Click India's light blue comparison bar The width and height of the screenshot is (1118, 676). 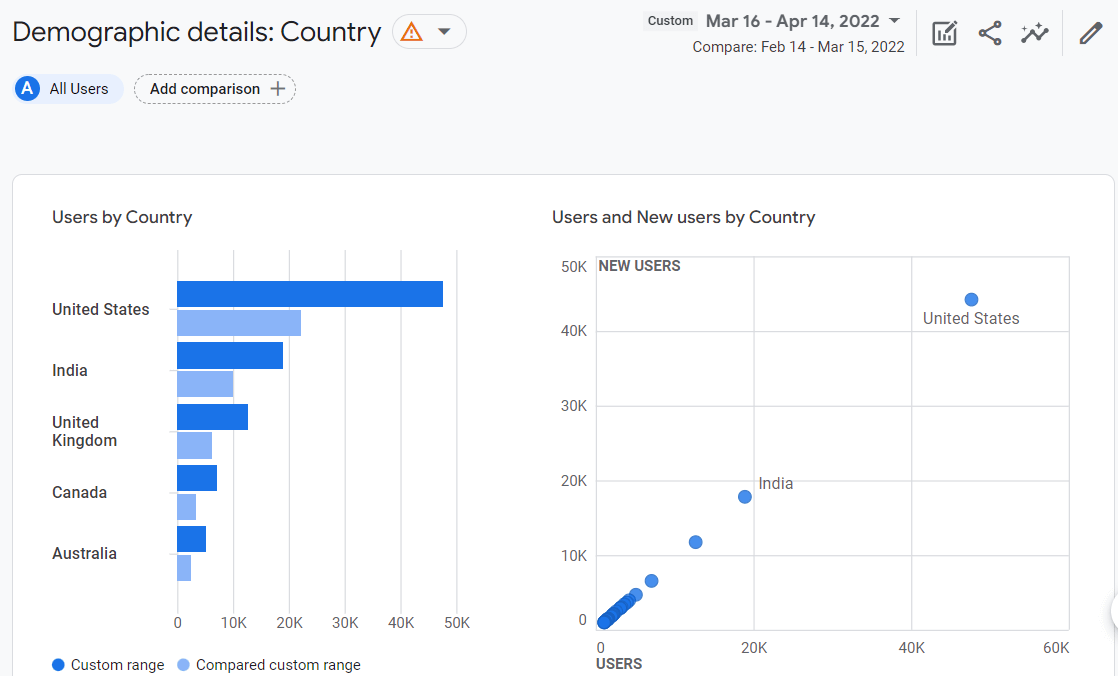[205, 384]
